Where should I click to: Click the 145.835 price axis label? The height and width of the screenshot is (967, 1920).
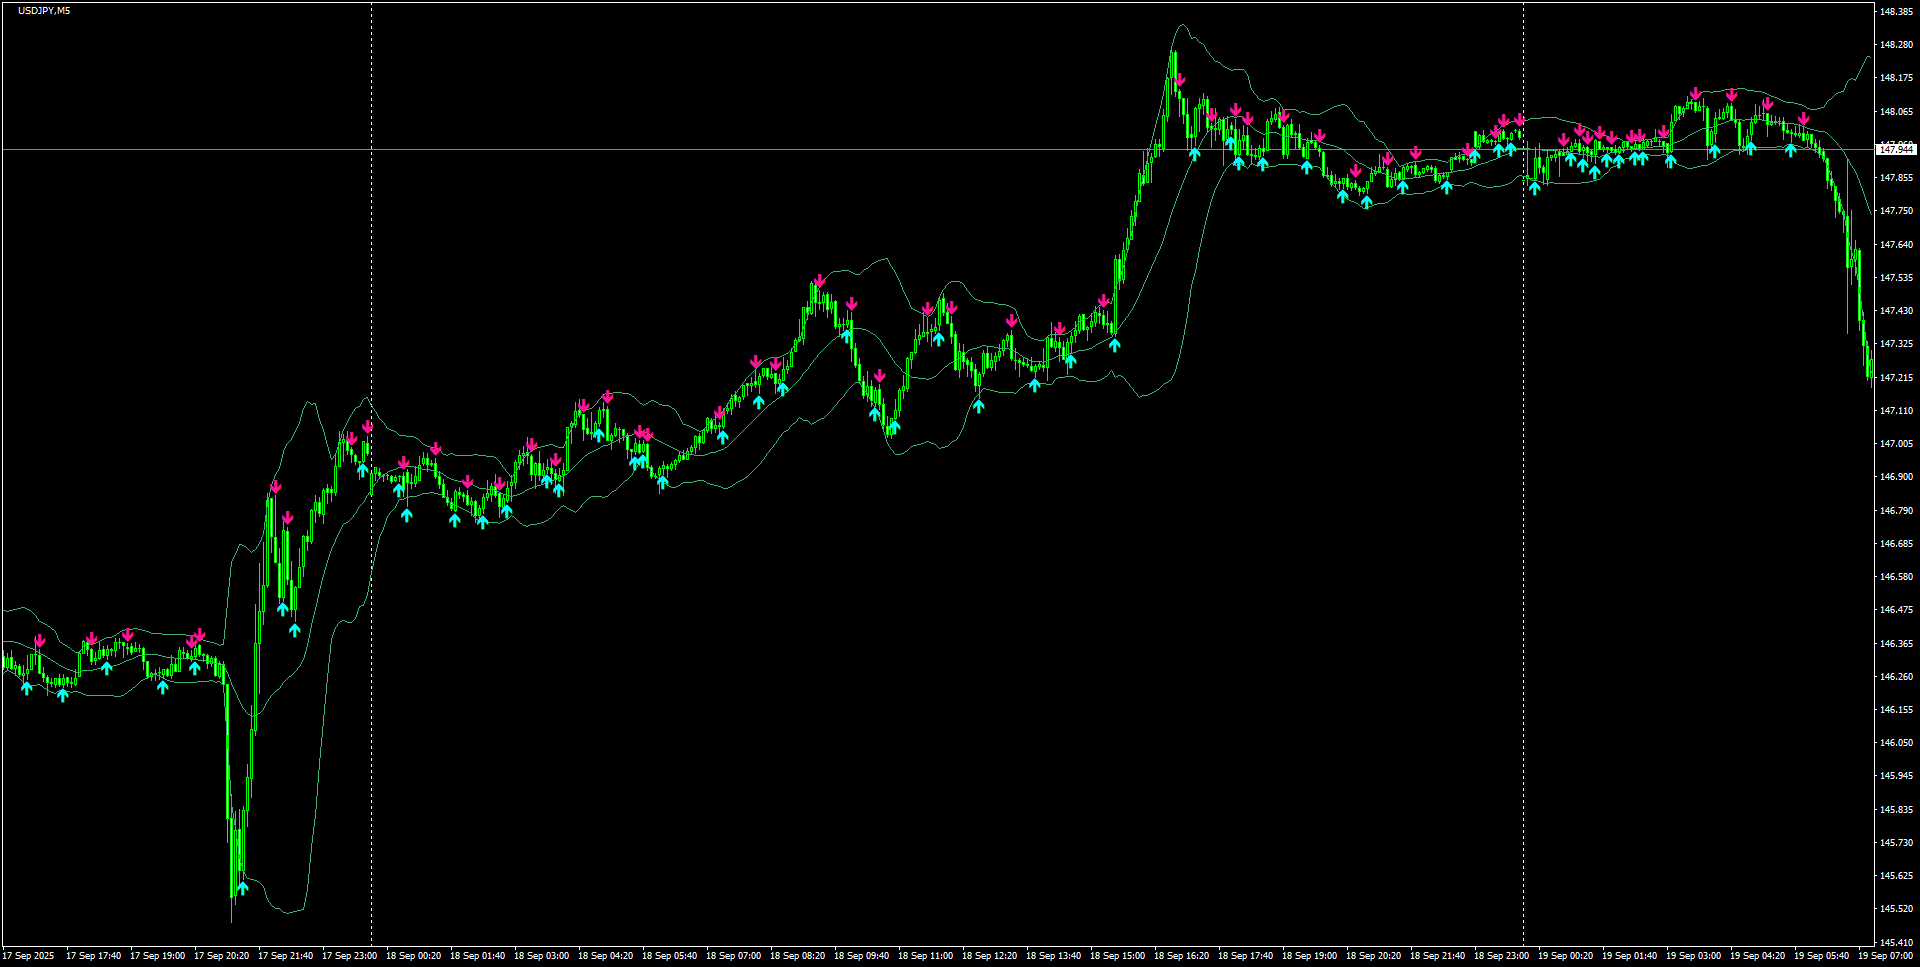(1896, 810)
